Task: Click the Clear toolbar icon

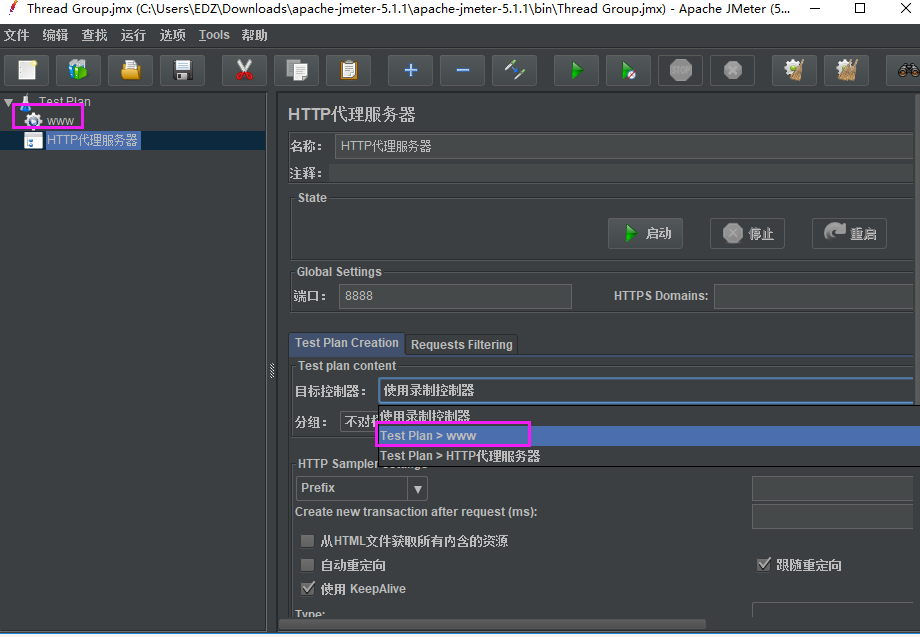Action: [794, 70]
